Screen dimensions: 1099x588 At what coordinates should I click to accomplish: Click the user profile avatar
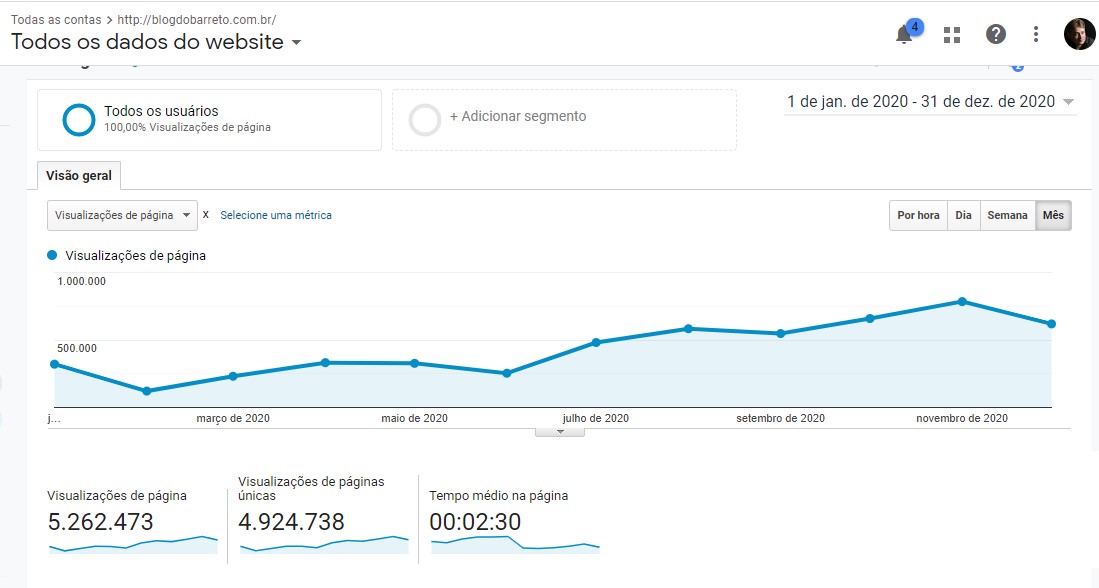coord(1079,34)
